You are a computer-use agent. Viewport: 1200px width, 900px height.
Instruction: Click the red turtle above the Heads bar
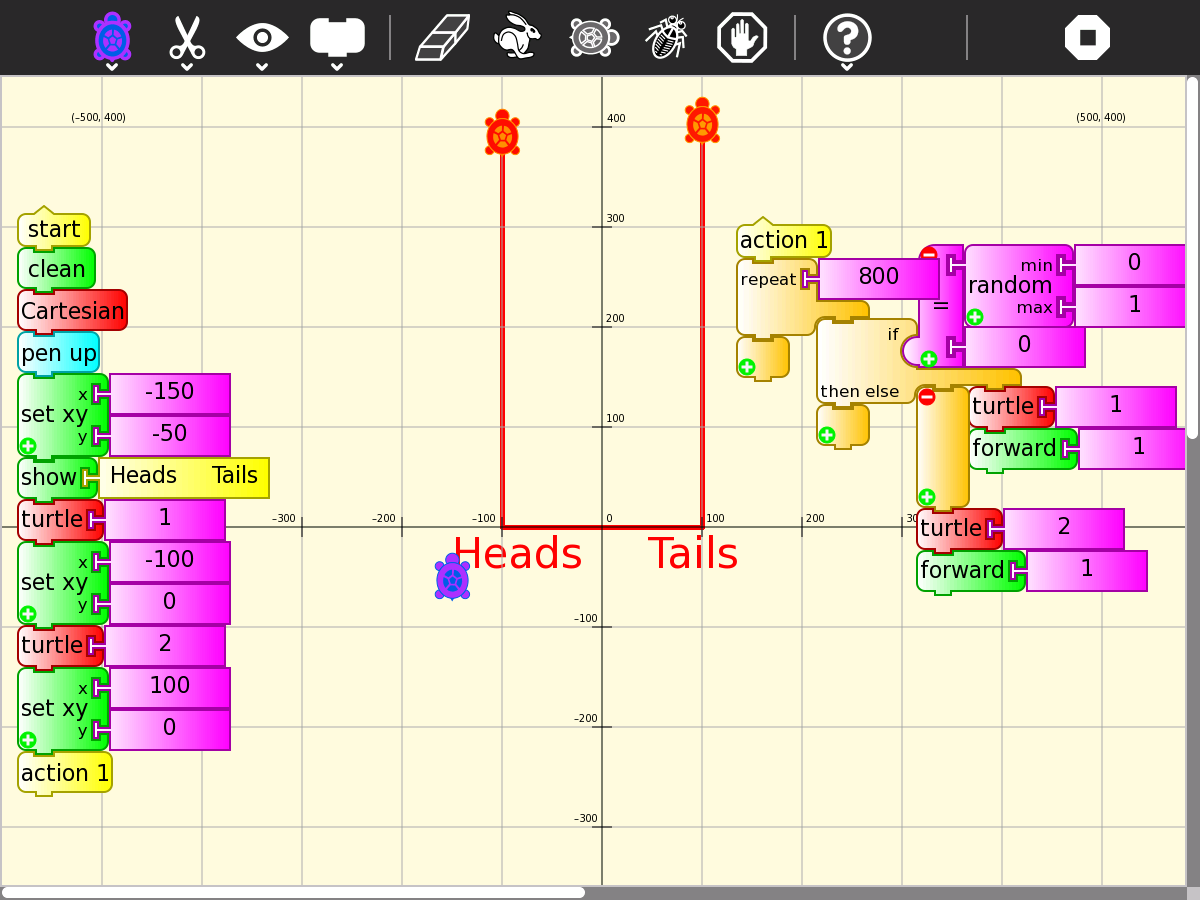(x=502, y=133)
